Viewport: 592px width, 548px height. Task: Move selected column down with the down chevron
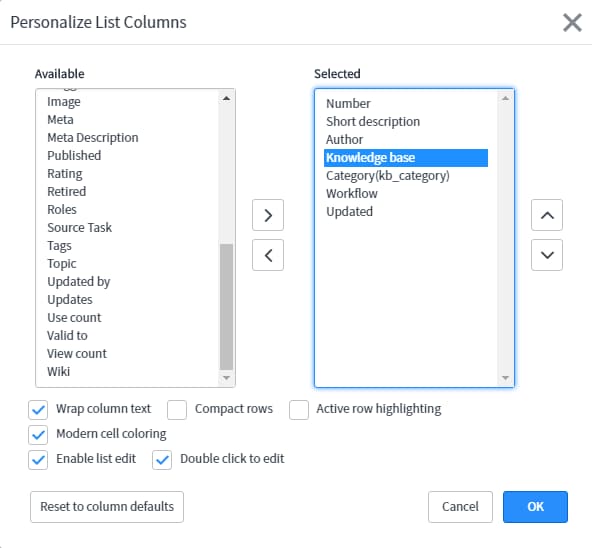pyautogui.click(x=547, y=255)
